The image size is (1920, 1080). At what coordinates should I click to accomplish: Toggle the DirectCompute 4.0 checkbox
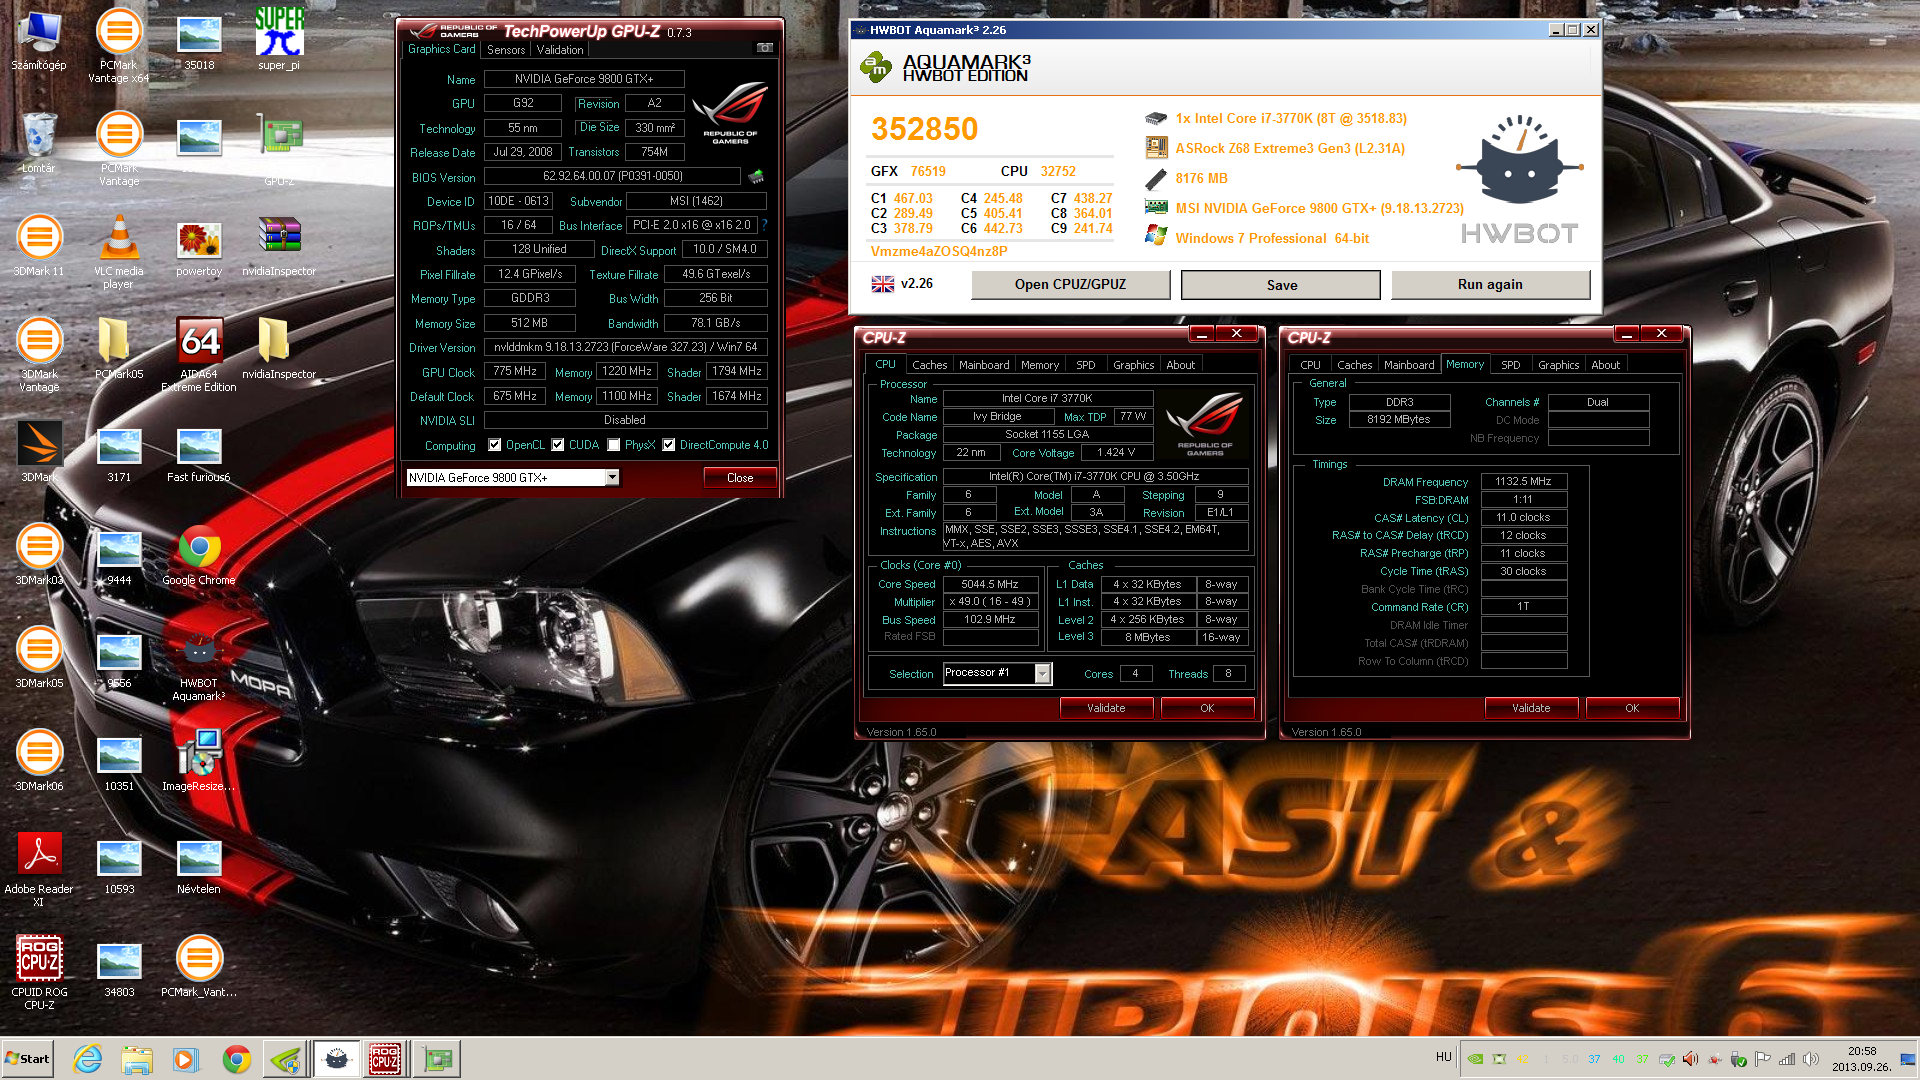tap(669, 445)
